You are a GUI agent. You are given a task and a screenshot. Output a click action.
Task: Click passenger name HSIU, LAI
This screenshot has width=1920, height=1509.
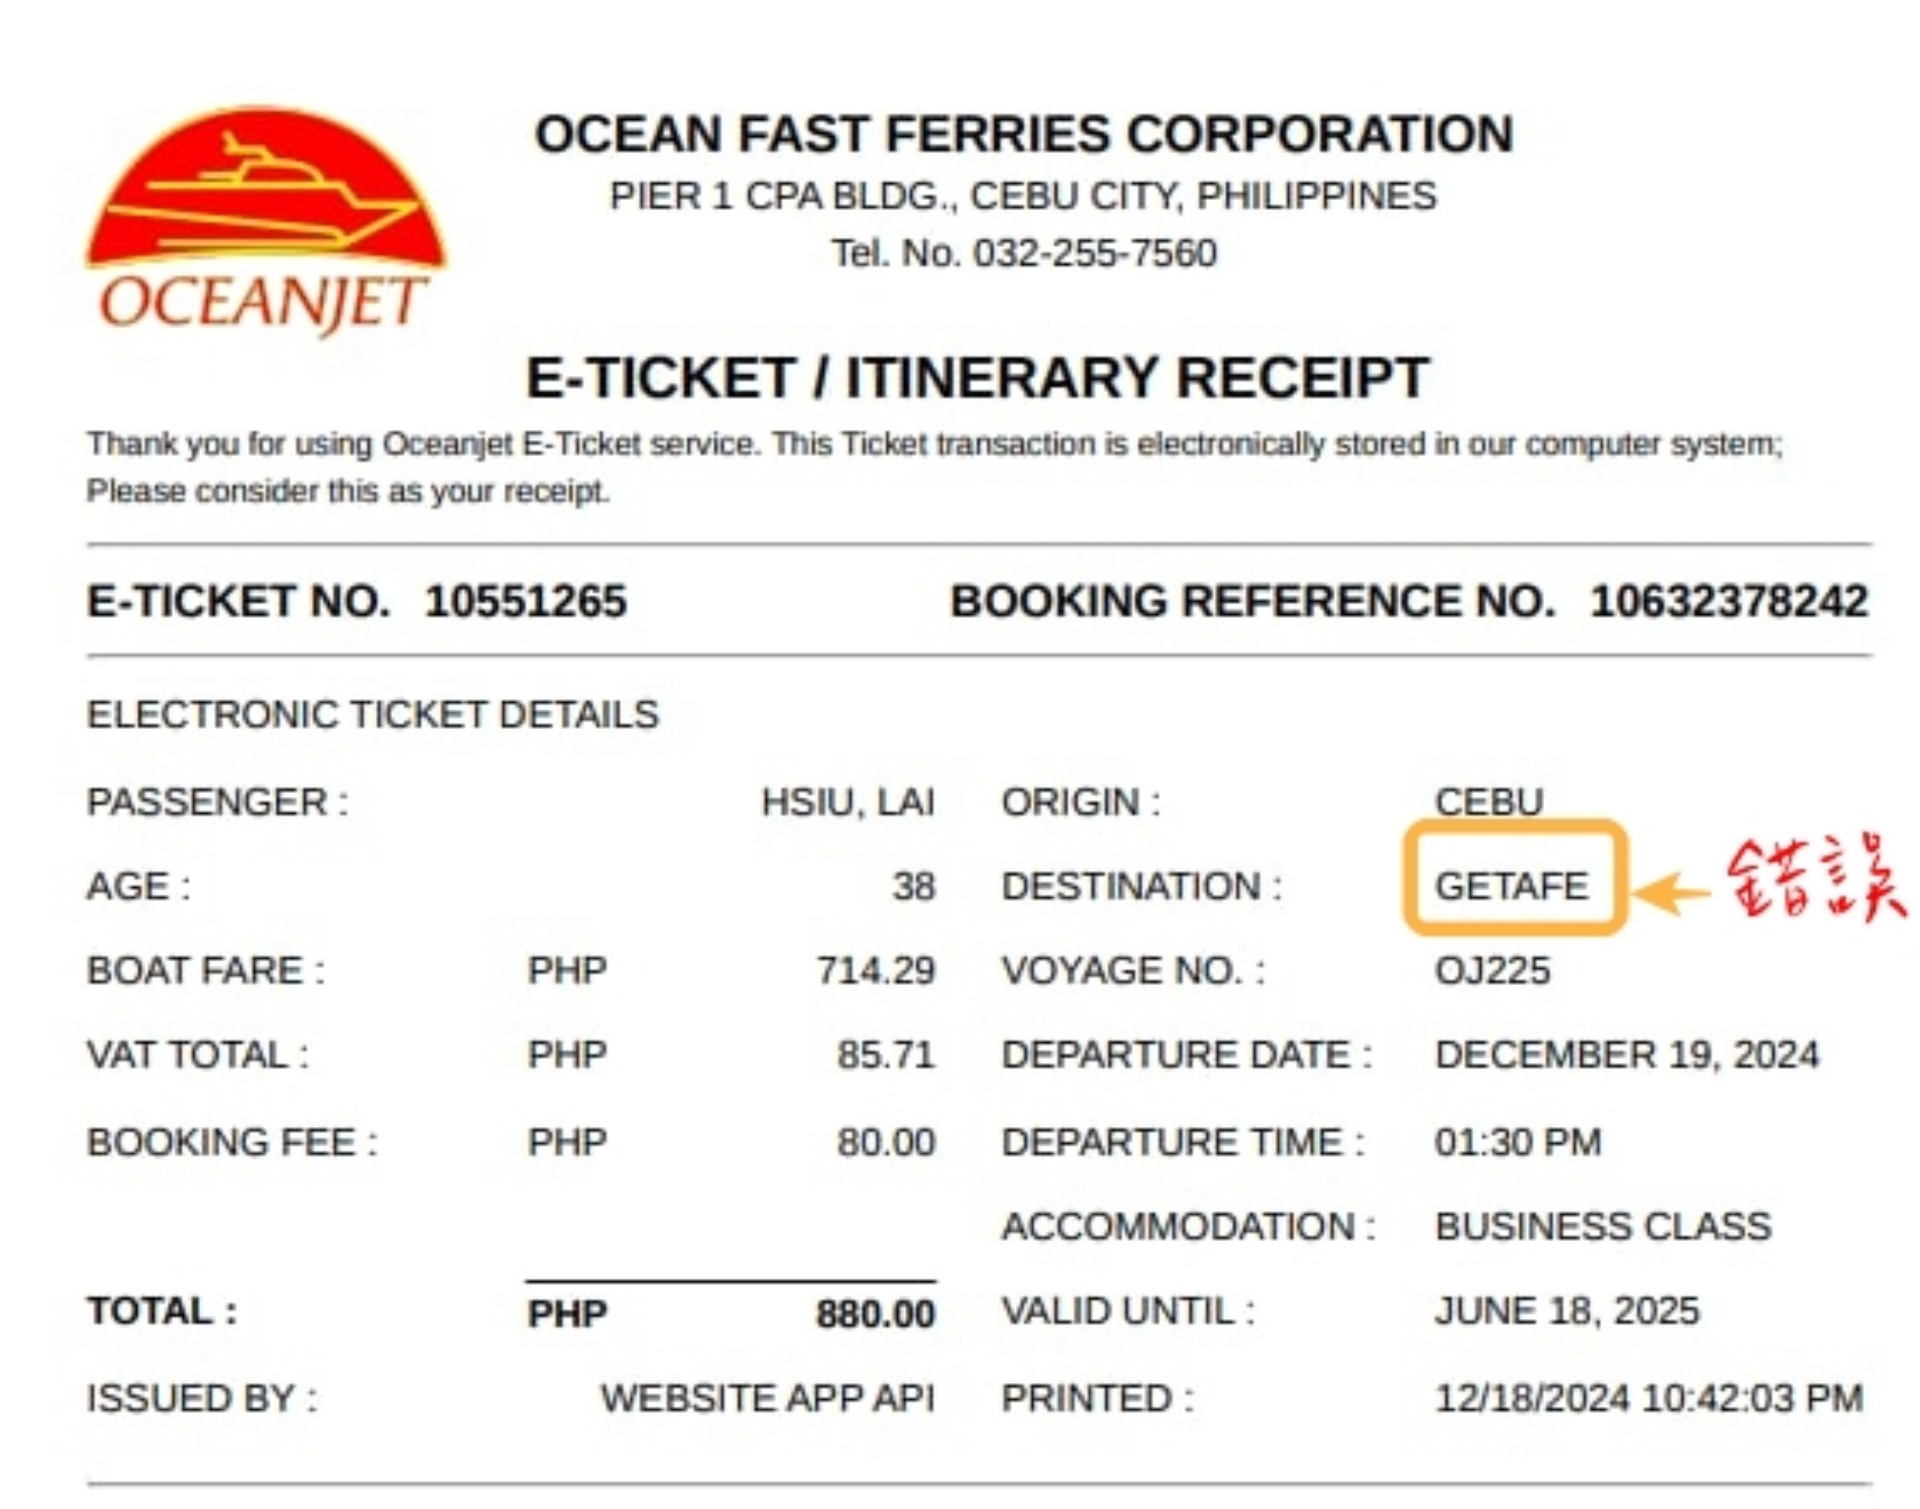point(848,802)
